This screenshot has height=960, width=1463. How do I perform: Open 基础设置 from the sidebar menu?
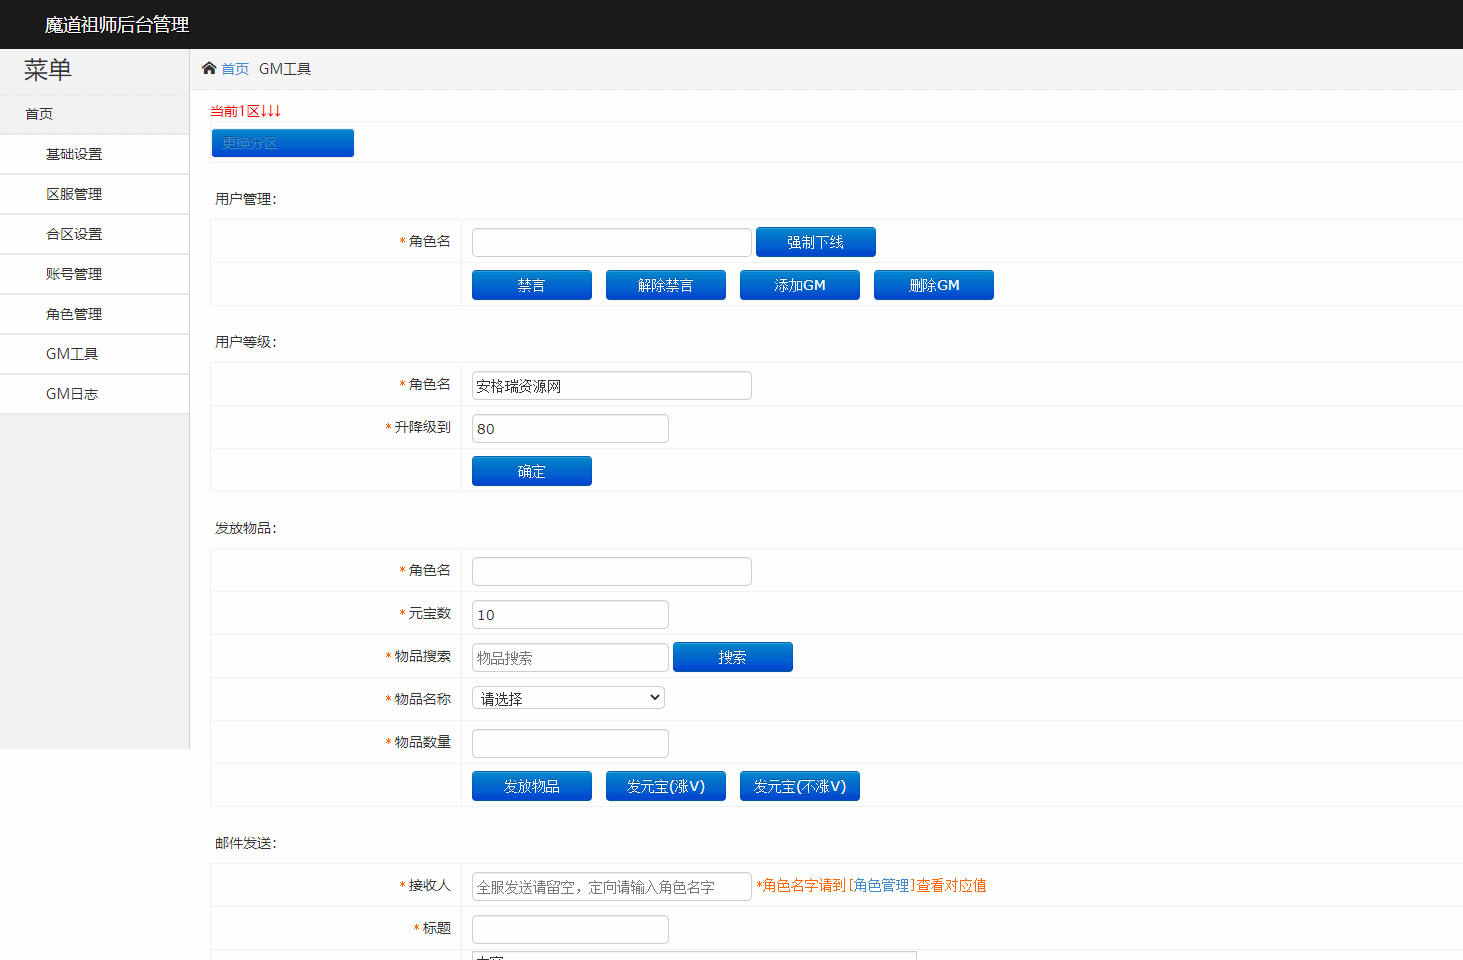coord(71,153)
